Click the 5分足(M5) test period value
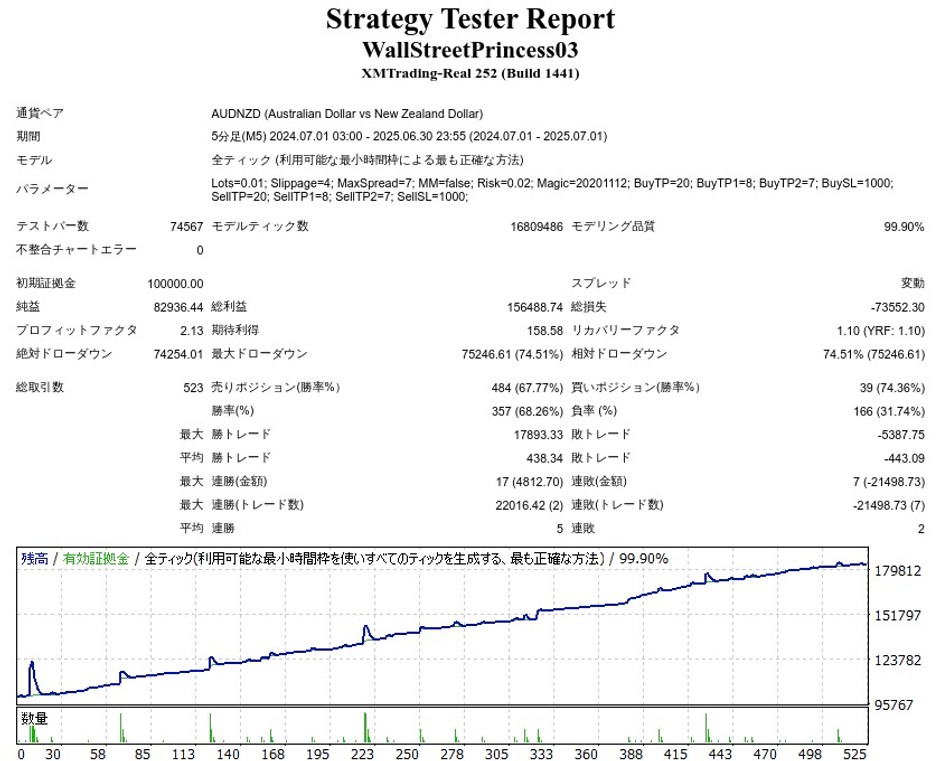 click(409, 137)
